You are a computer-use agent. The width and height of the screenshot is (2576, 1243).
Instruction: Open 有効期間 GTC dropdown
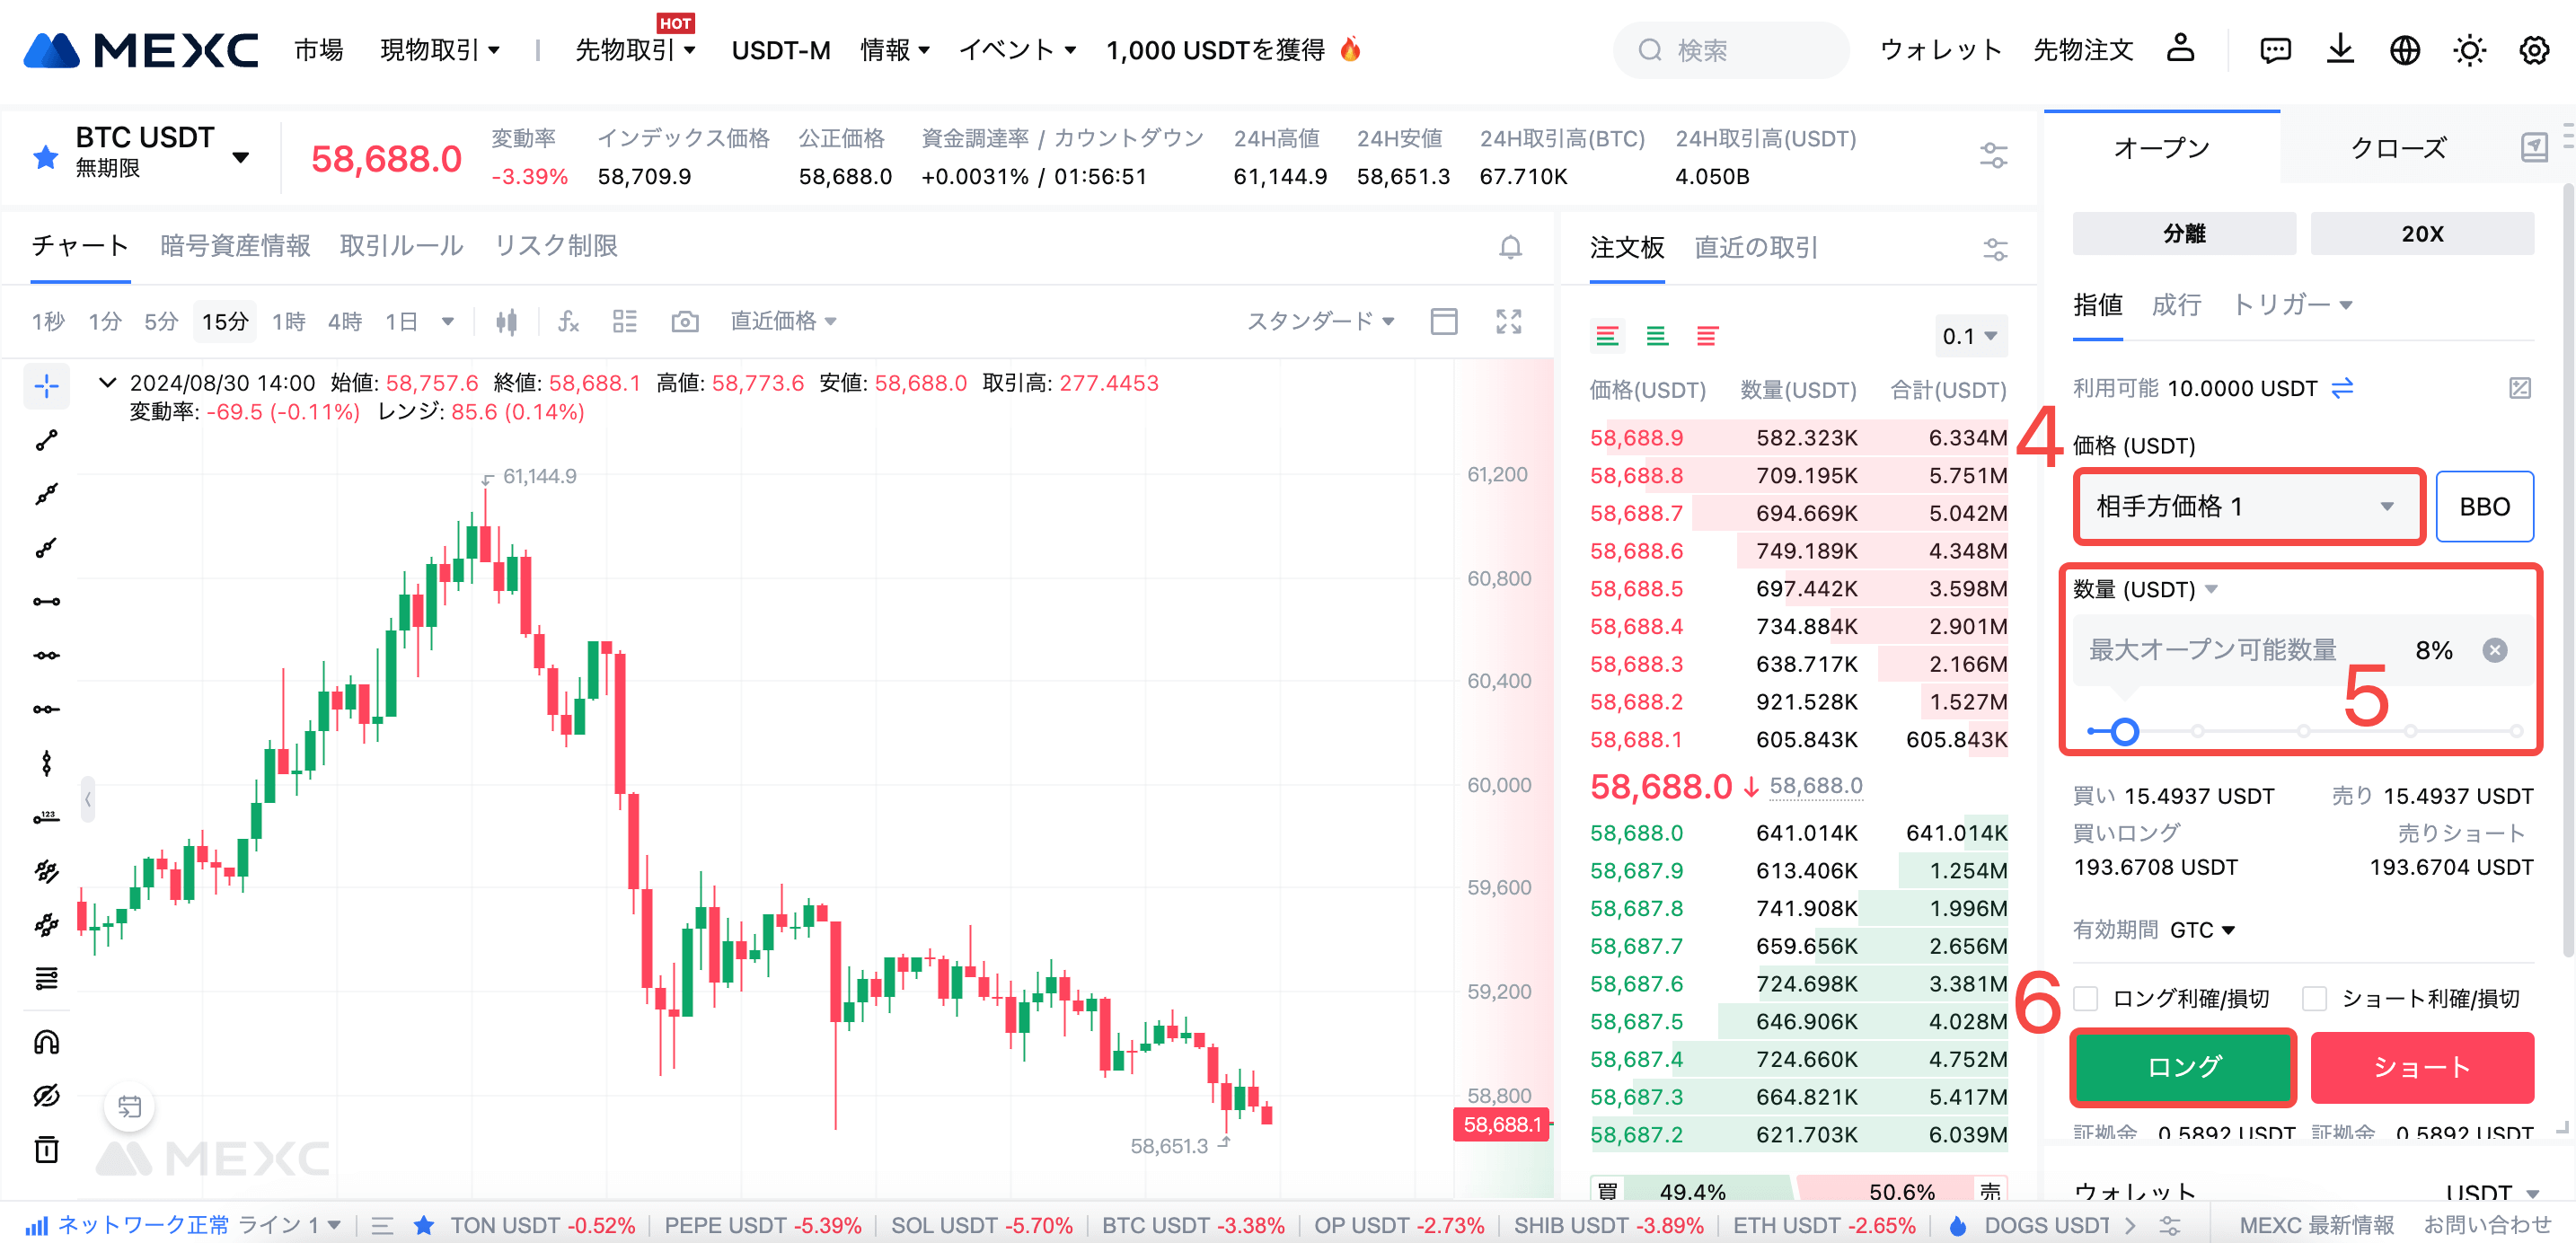pyautogui.click(x=2202, y=930)
